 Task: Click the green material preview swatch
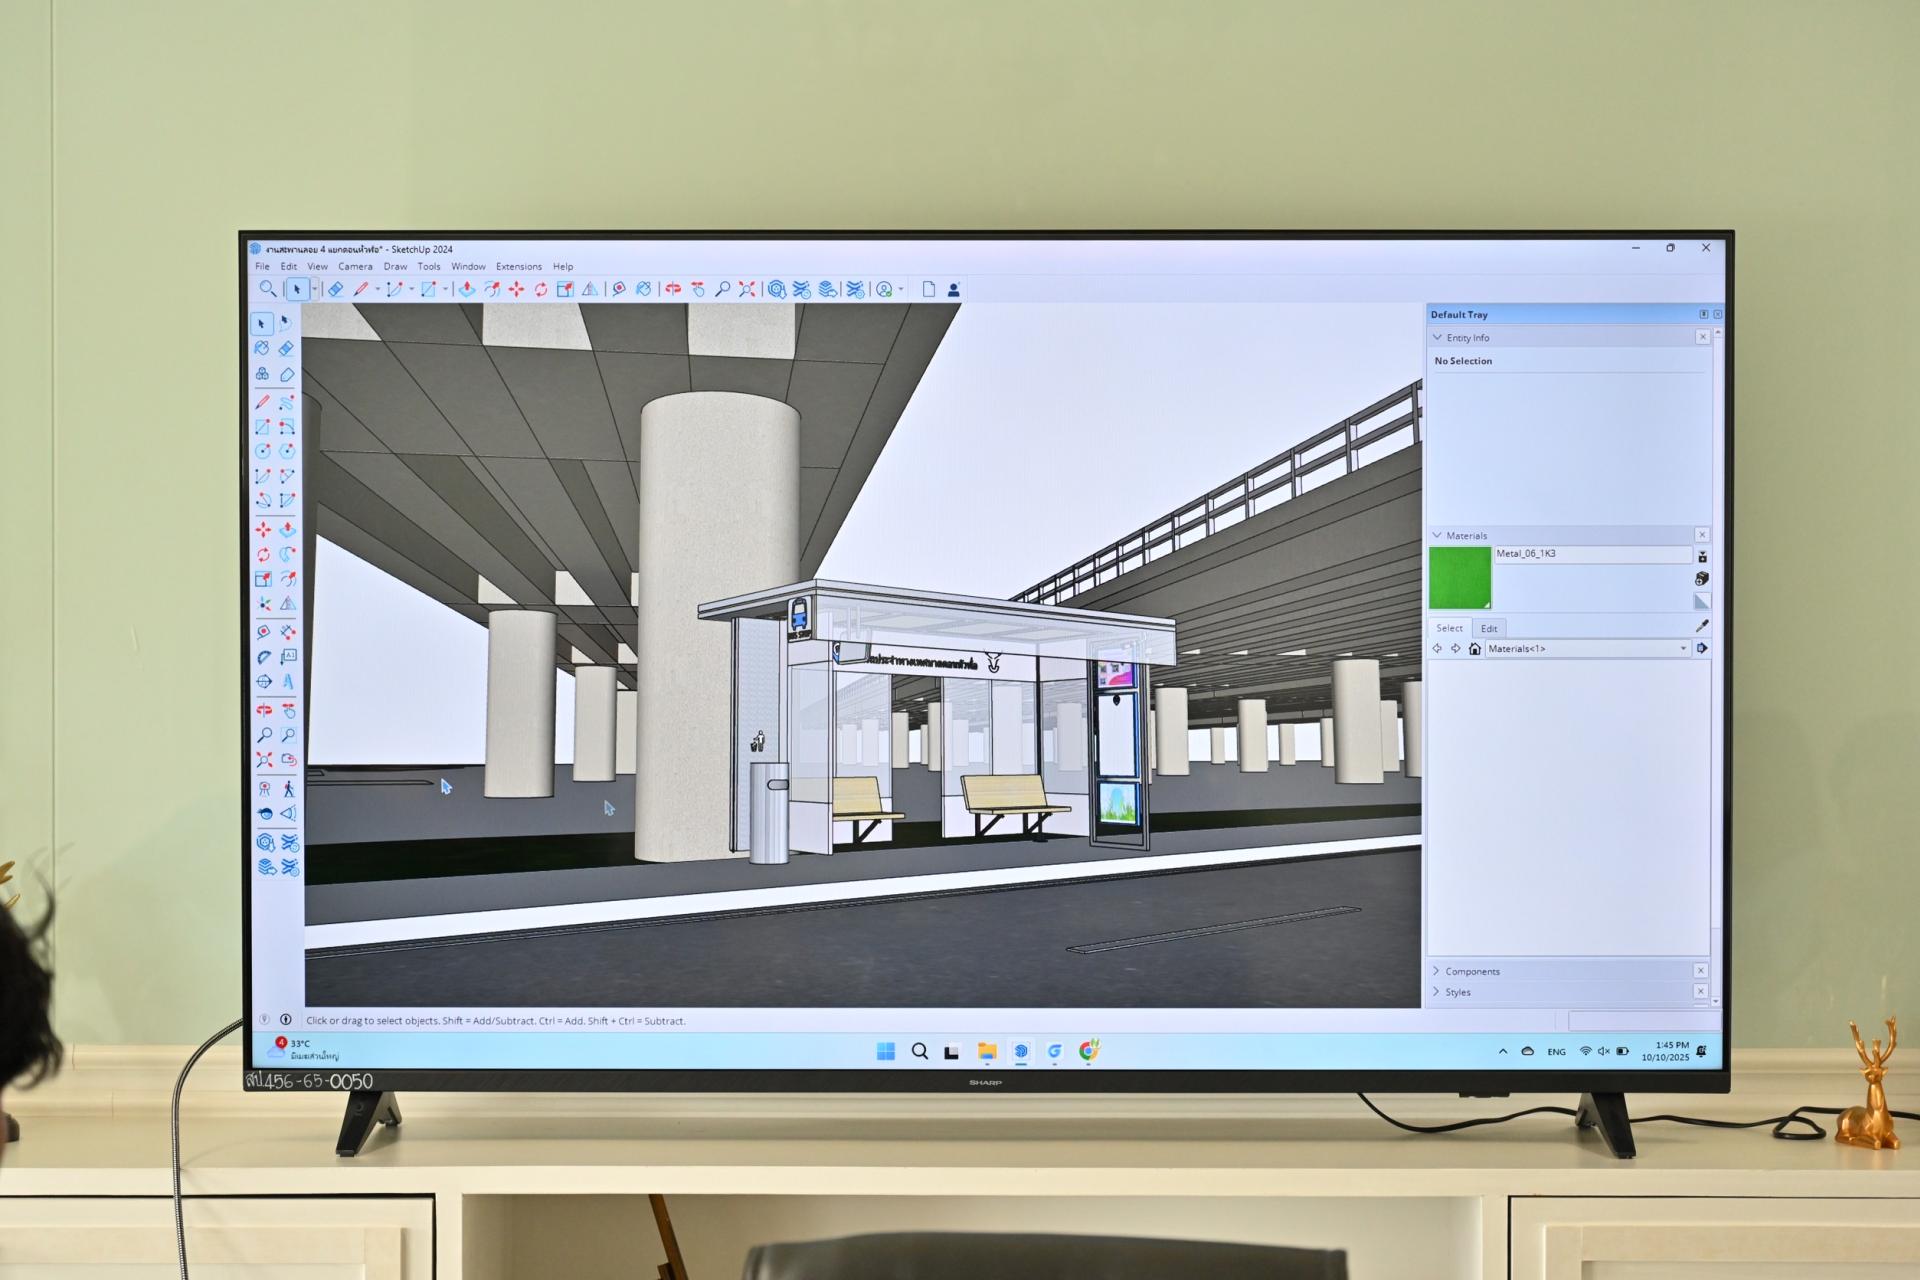click(1460, 578)
